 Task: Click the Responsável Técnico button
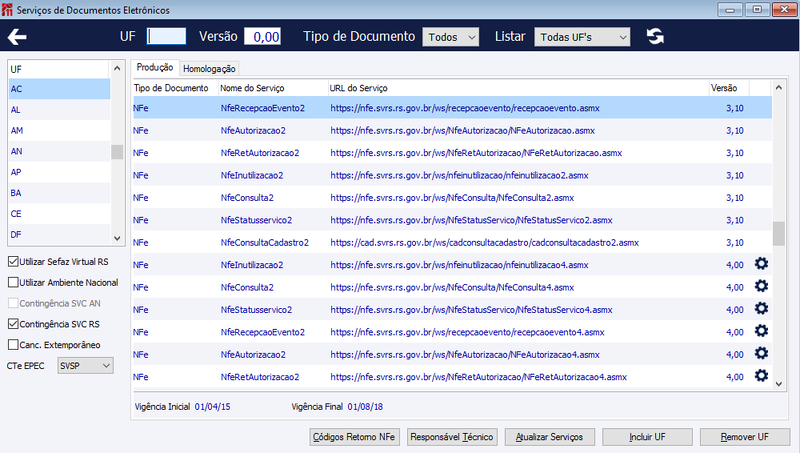pyautogui.click(x=452, y=437)
